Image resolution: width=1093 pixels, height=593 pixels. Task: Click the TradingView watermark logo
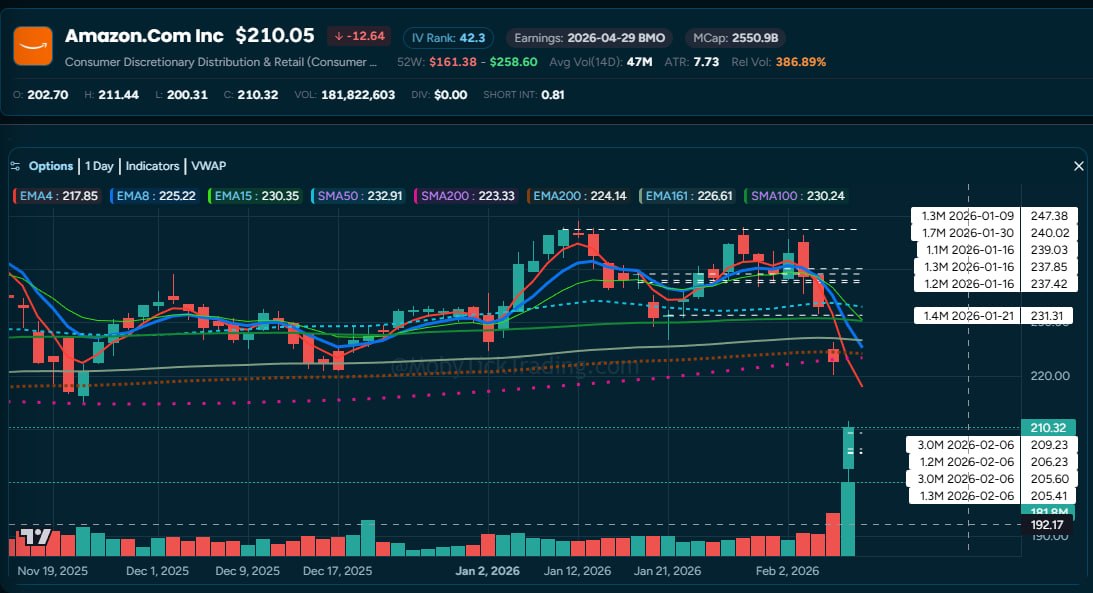click(x=35, y=538)
